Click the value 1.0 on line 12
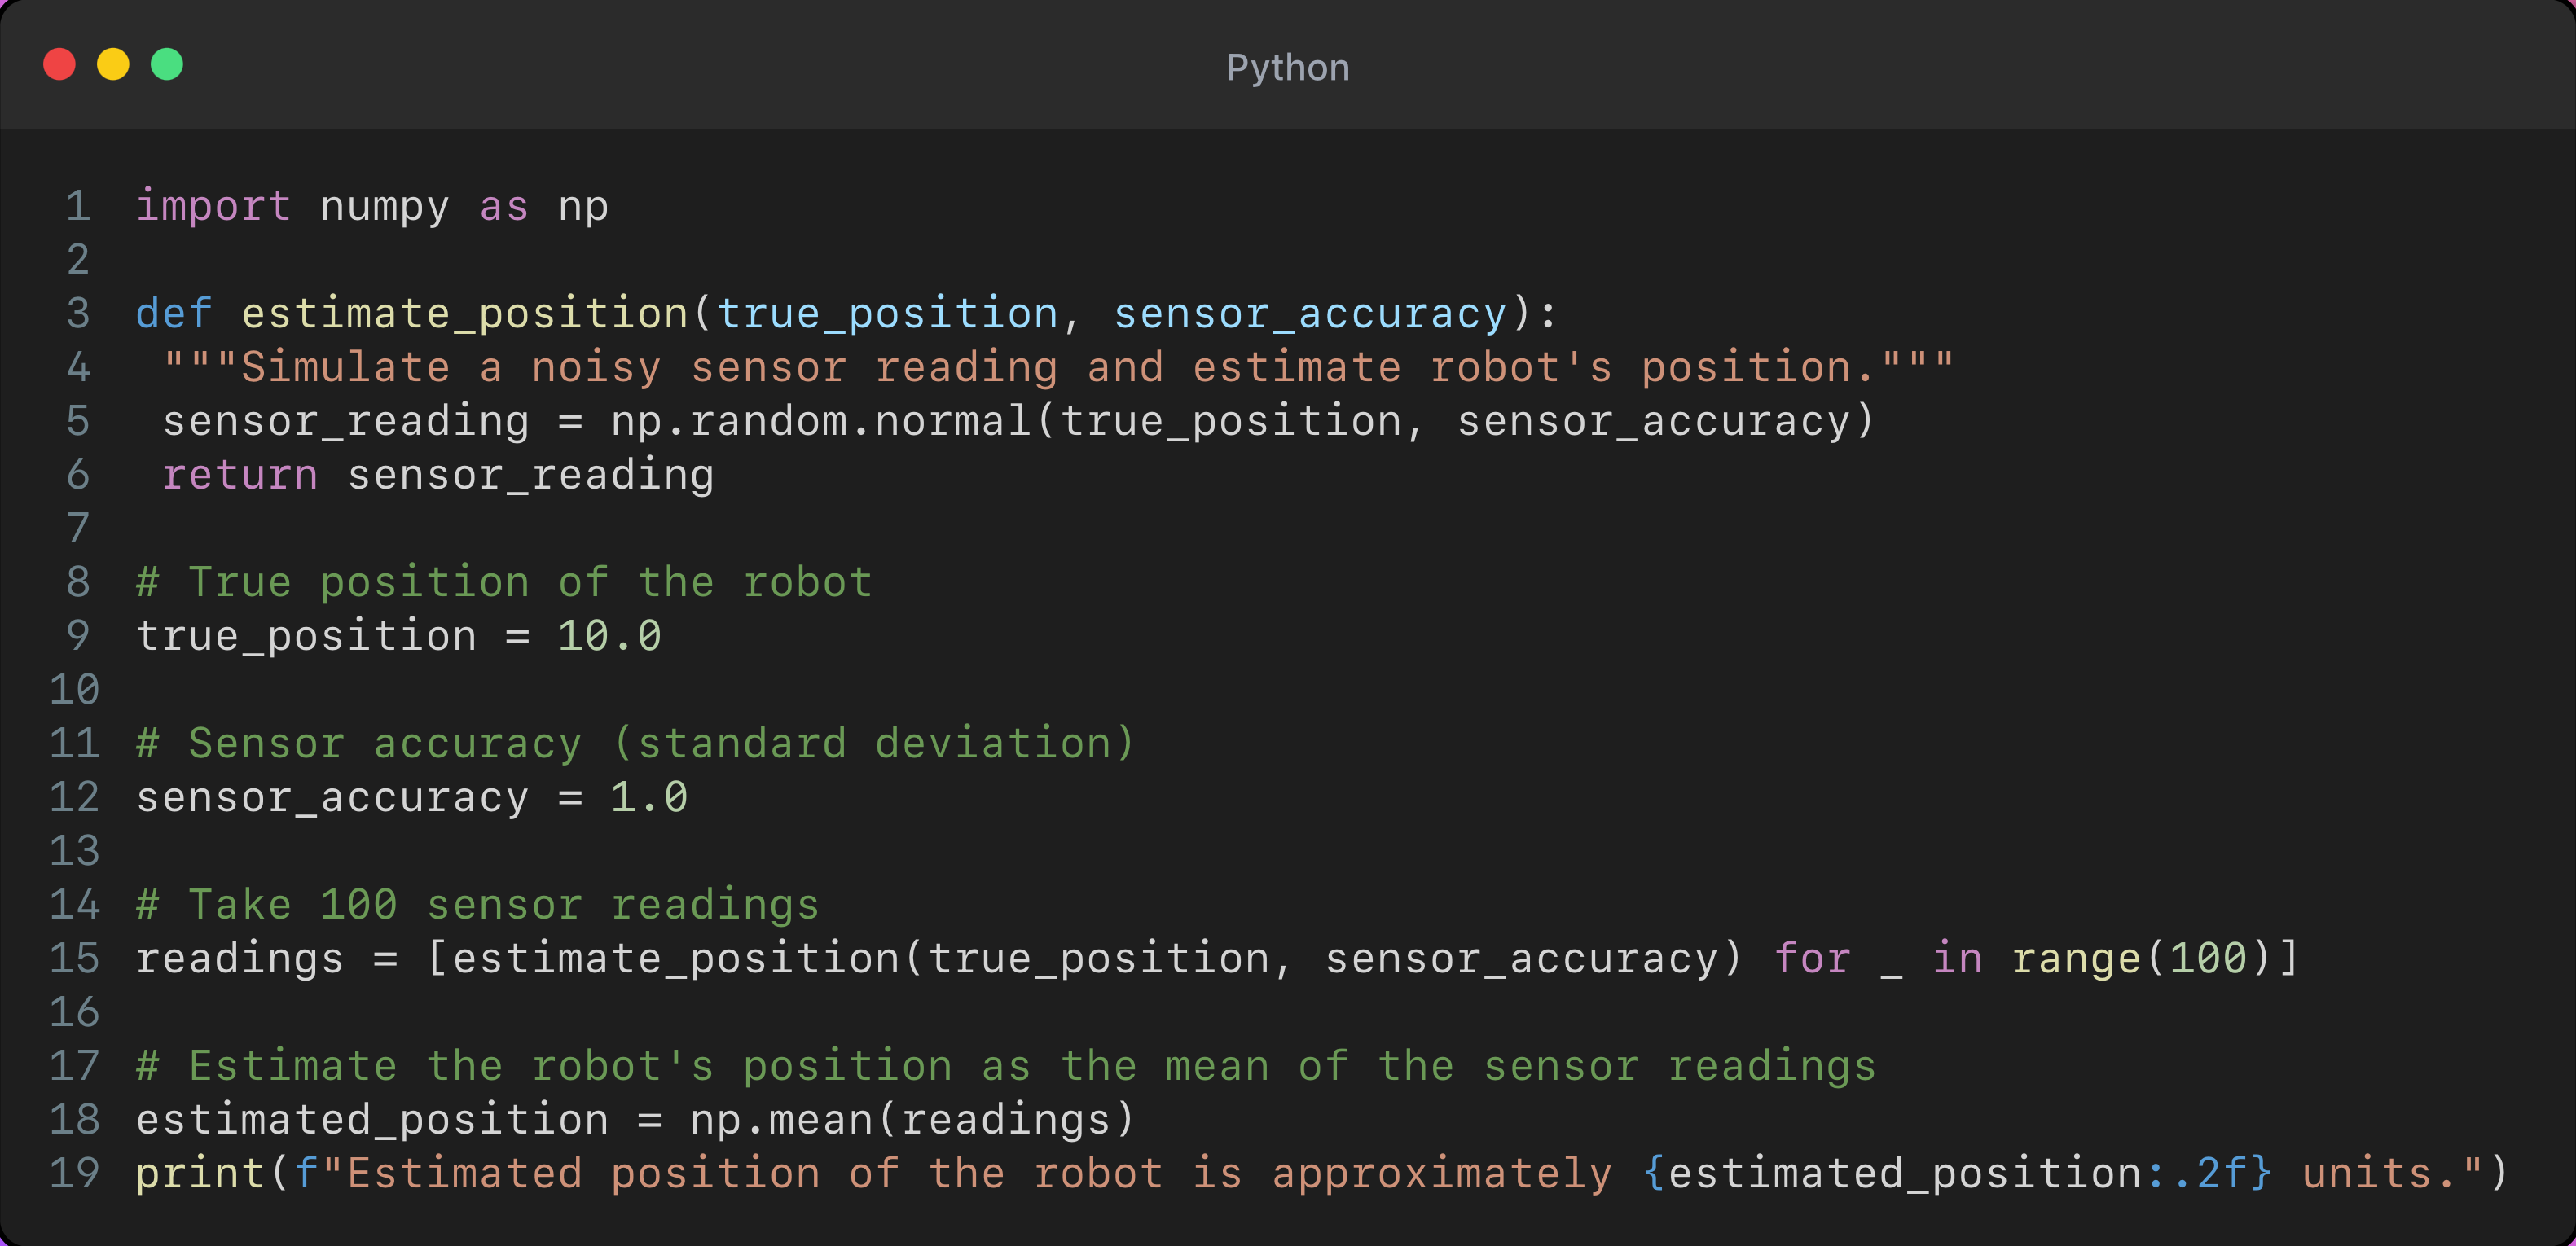The image size is (2576, 1246). pyautogui.click(x=648, y=797)
